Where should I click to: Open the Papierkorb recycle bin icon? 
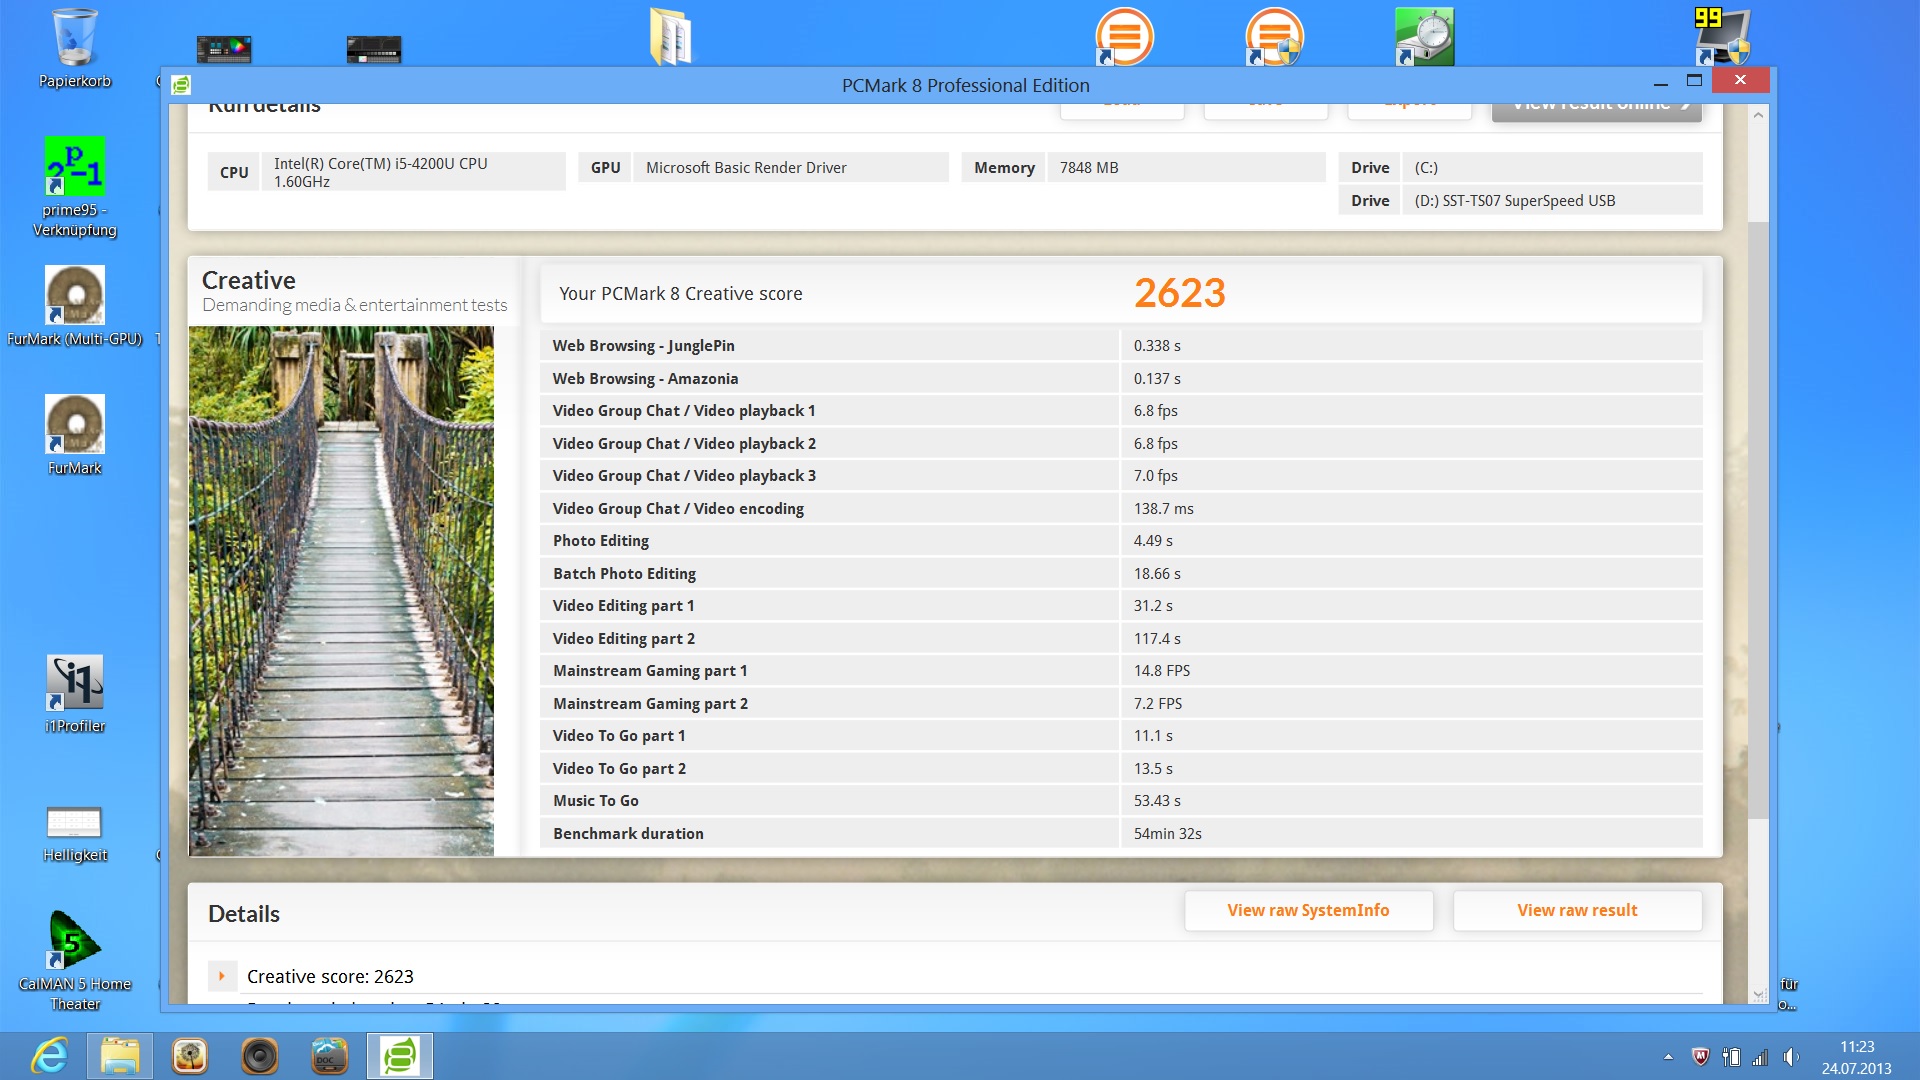(75, 40)
